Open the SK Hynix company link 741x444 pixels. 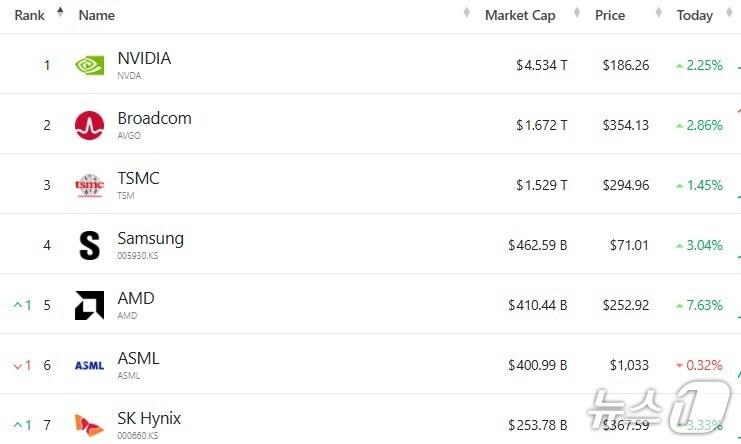pos(149,418)
